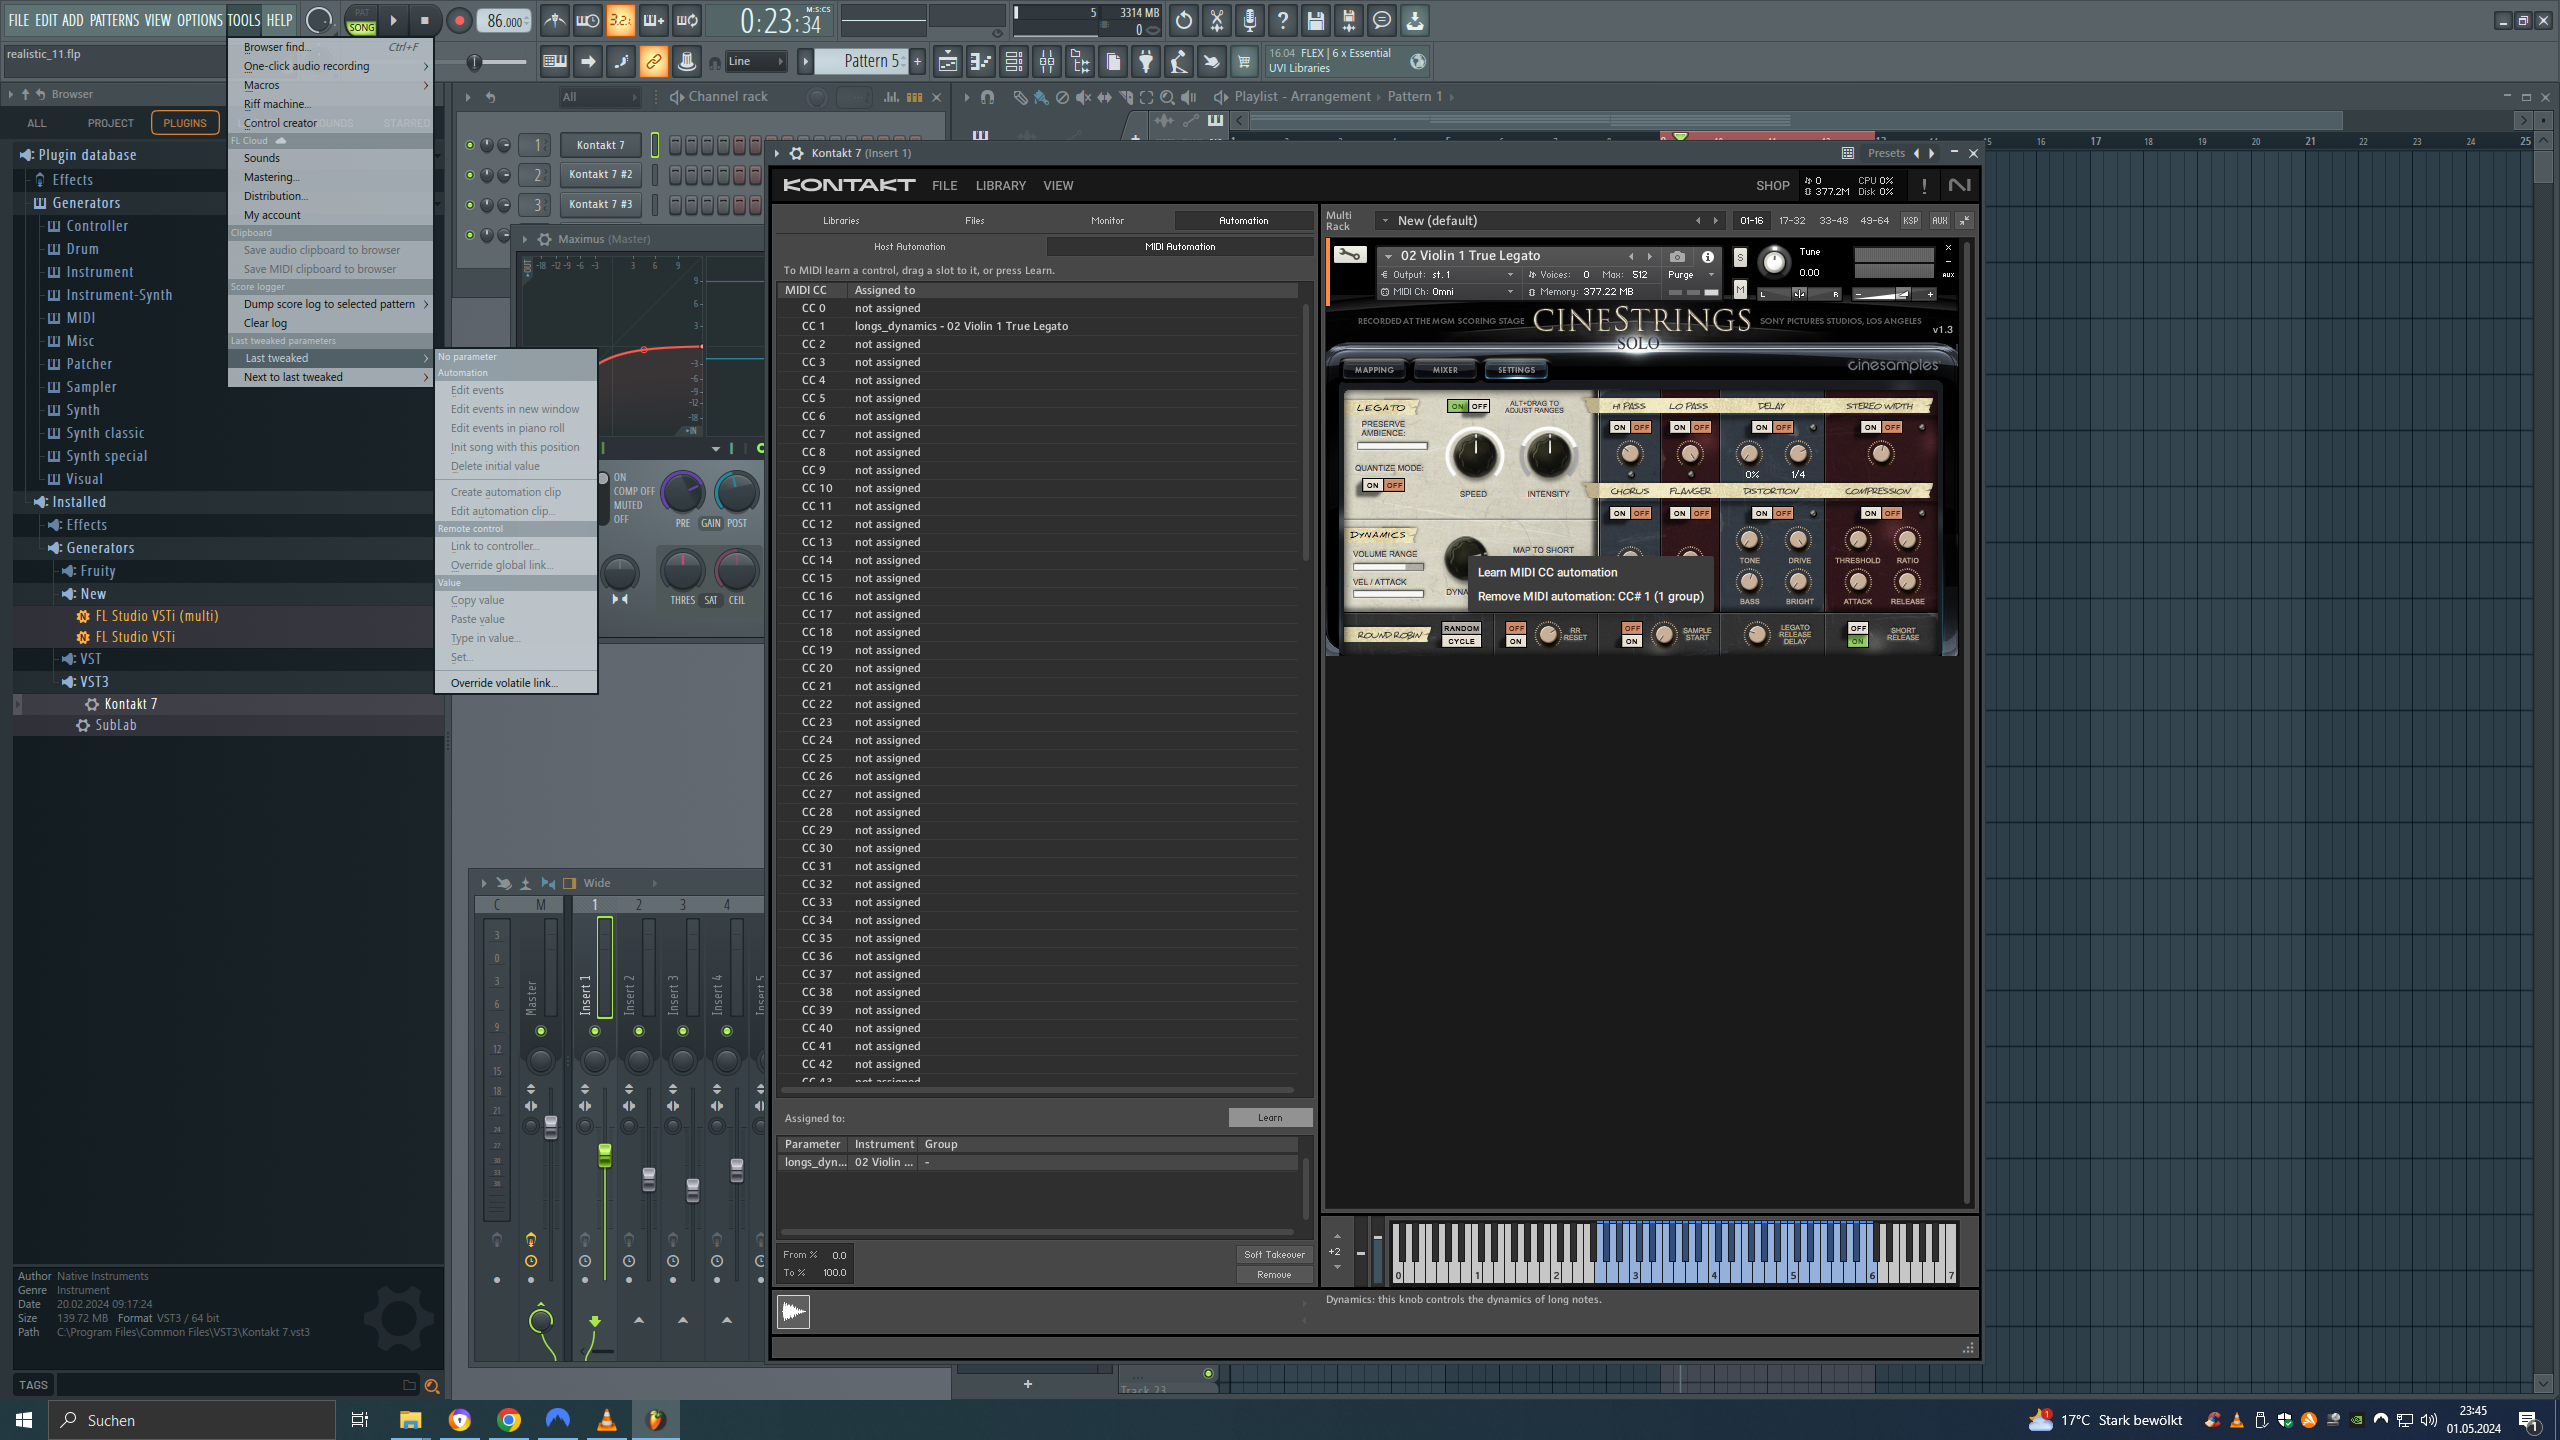The image size is (2560, 1440).
Task: Click the Native Instruments logo icon
Action: [x=1960, y=186]
